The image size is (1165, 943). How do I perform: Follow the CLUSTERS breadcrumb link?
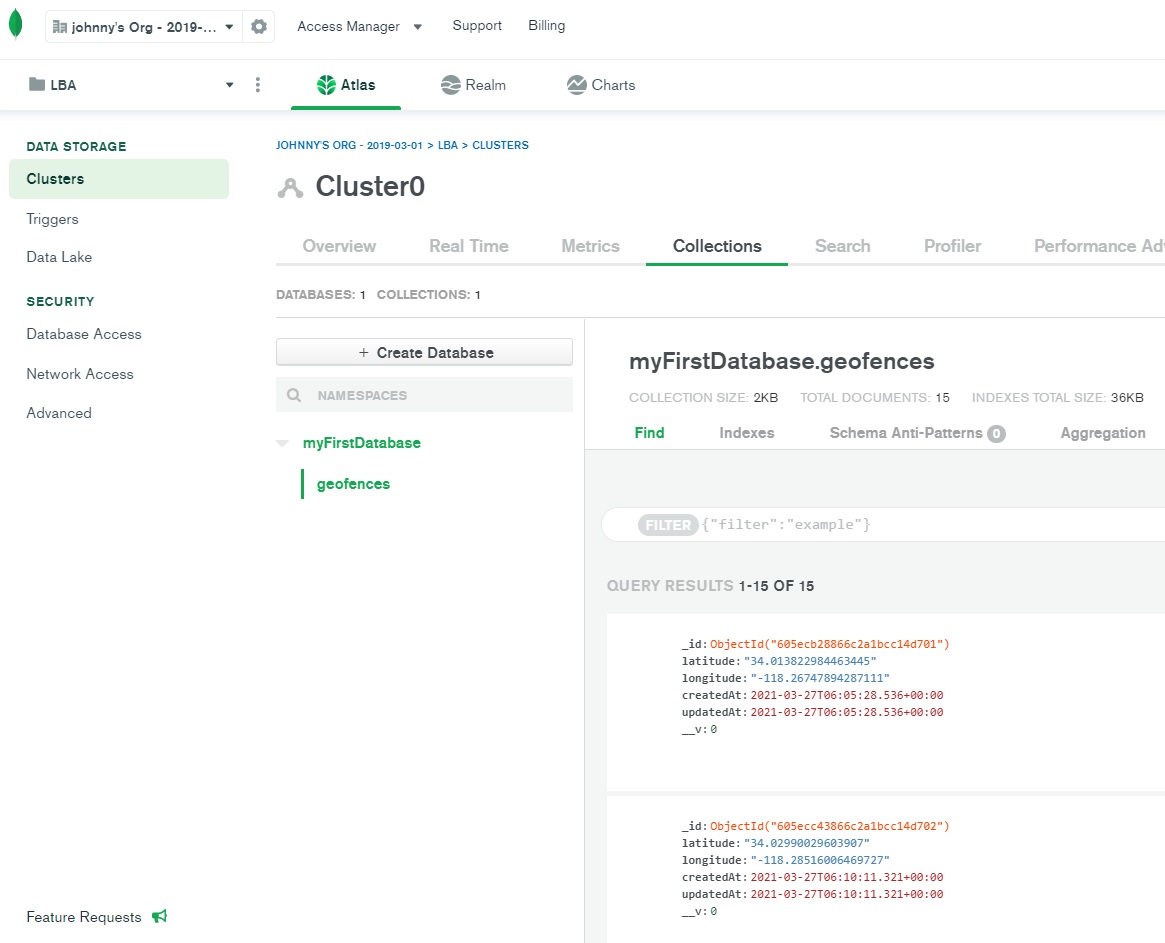(x=500, y=145)
